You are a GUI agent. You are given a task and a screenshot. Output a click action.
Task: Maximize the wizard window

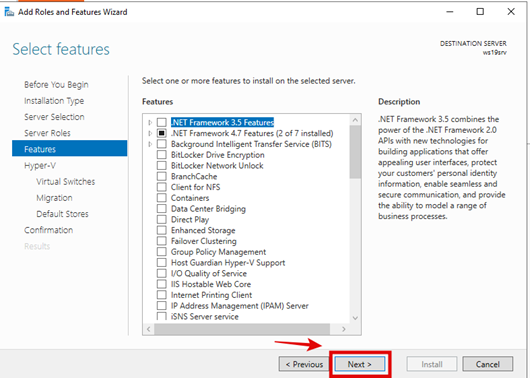pos(480,12)
